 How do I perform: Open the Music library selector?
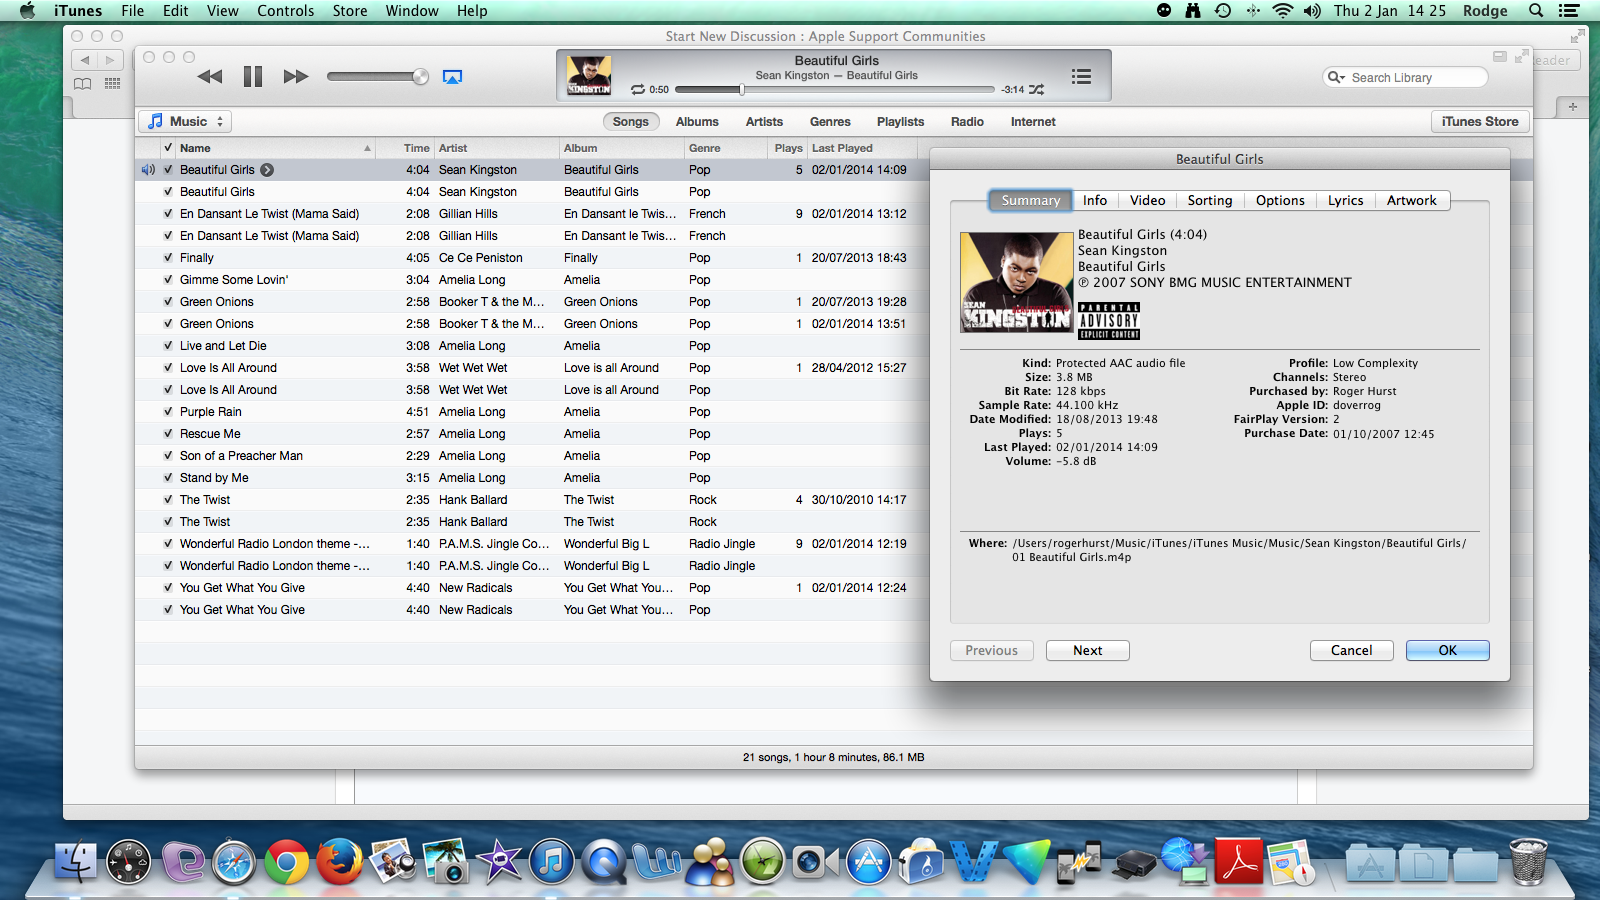(185, 122)
